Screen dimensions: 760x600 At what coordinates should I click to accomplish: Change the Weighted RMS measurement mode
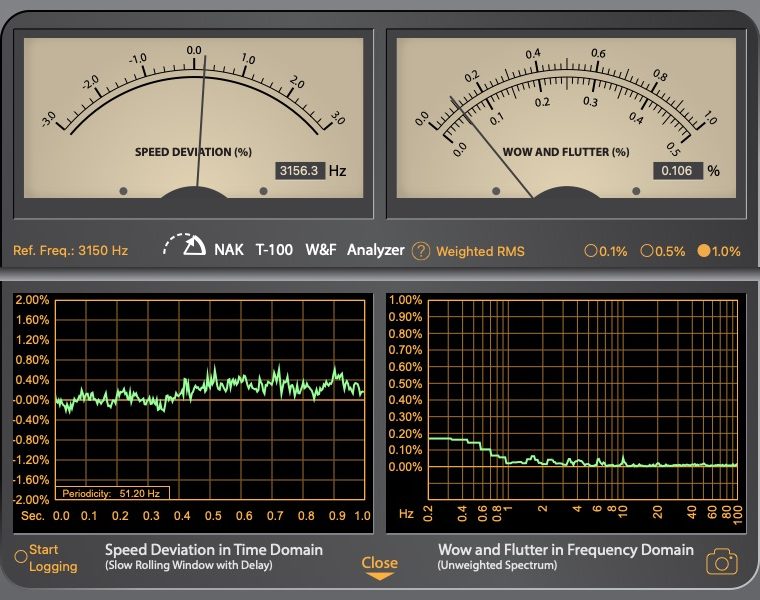480,251
